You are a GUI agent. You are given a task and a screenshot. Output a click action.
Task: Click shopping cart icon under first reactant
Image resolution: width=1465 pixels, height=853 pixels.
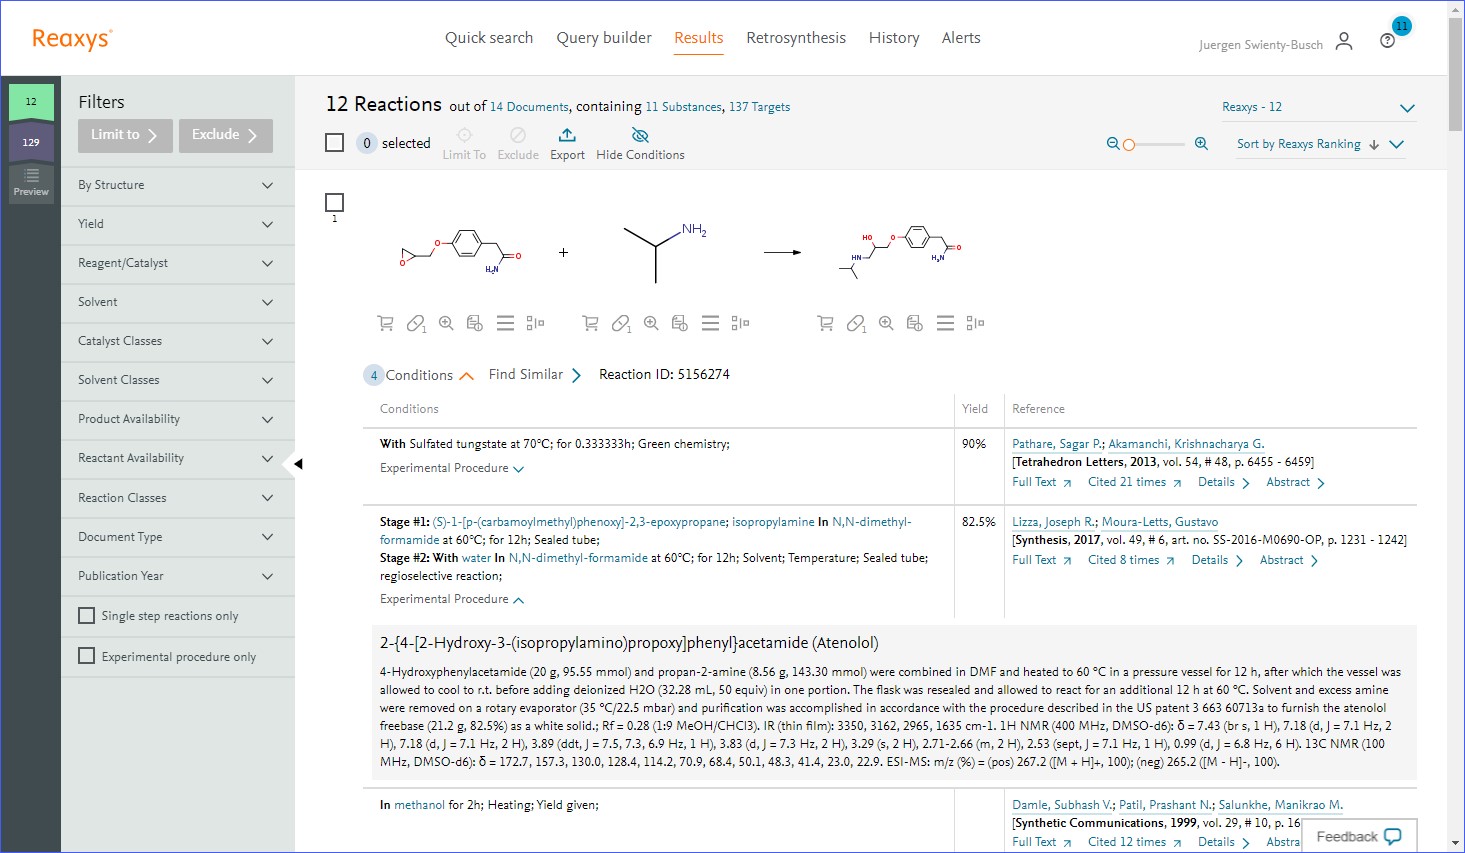coord(385,323)
